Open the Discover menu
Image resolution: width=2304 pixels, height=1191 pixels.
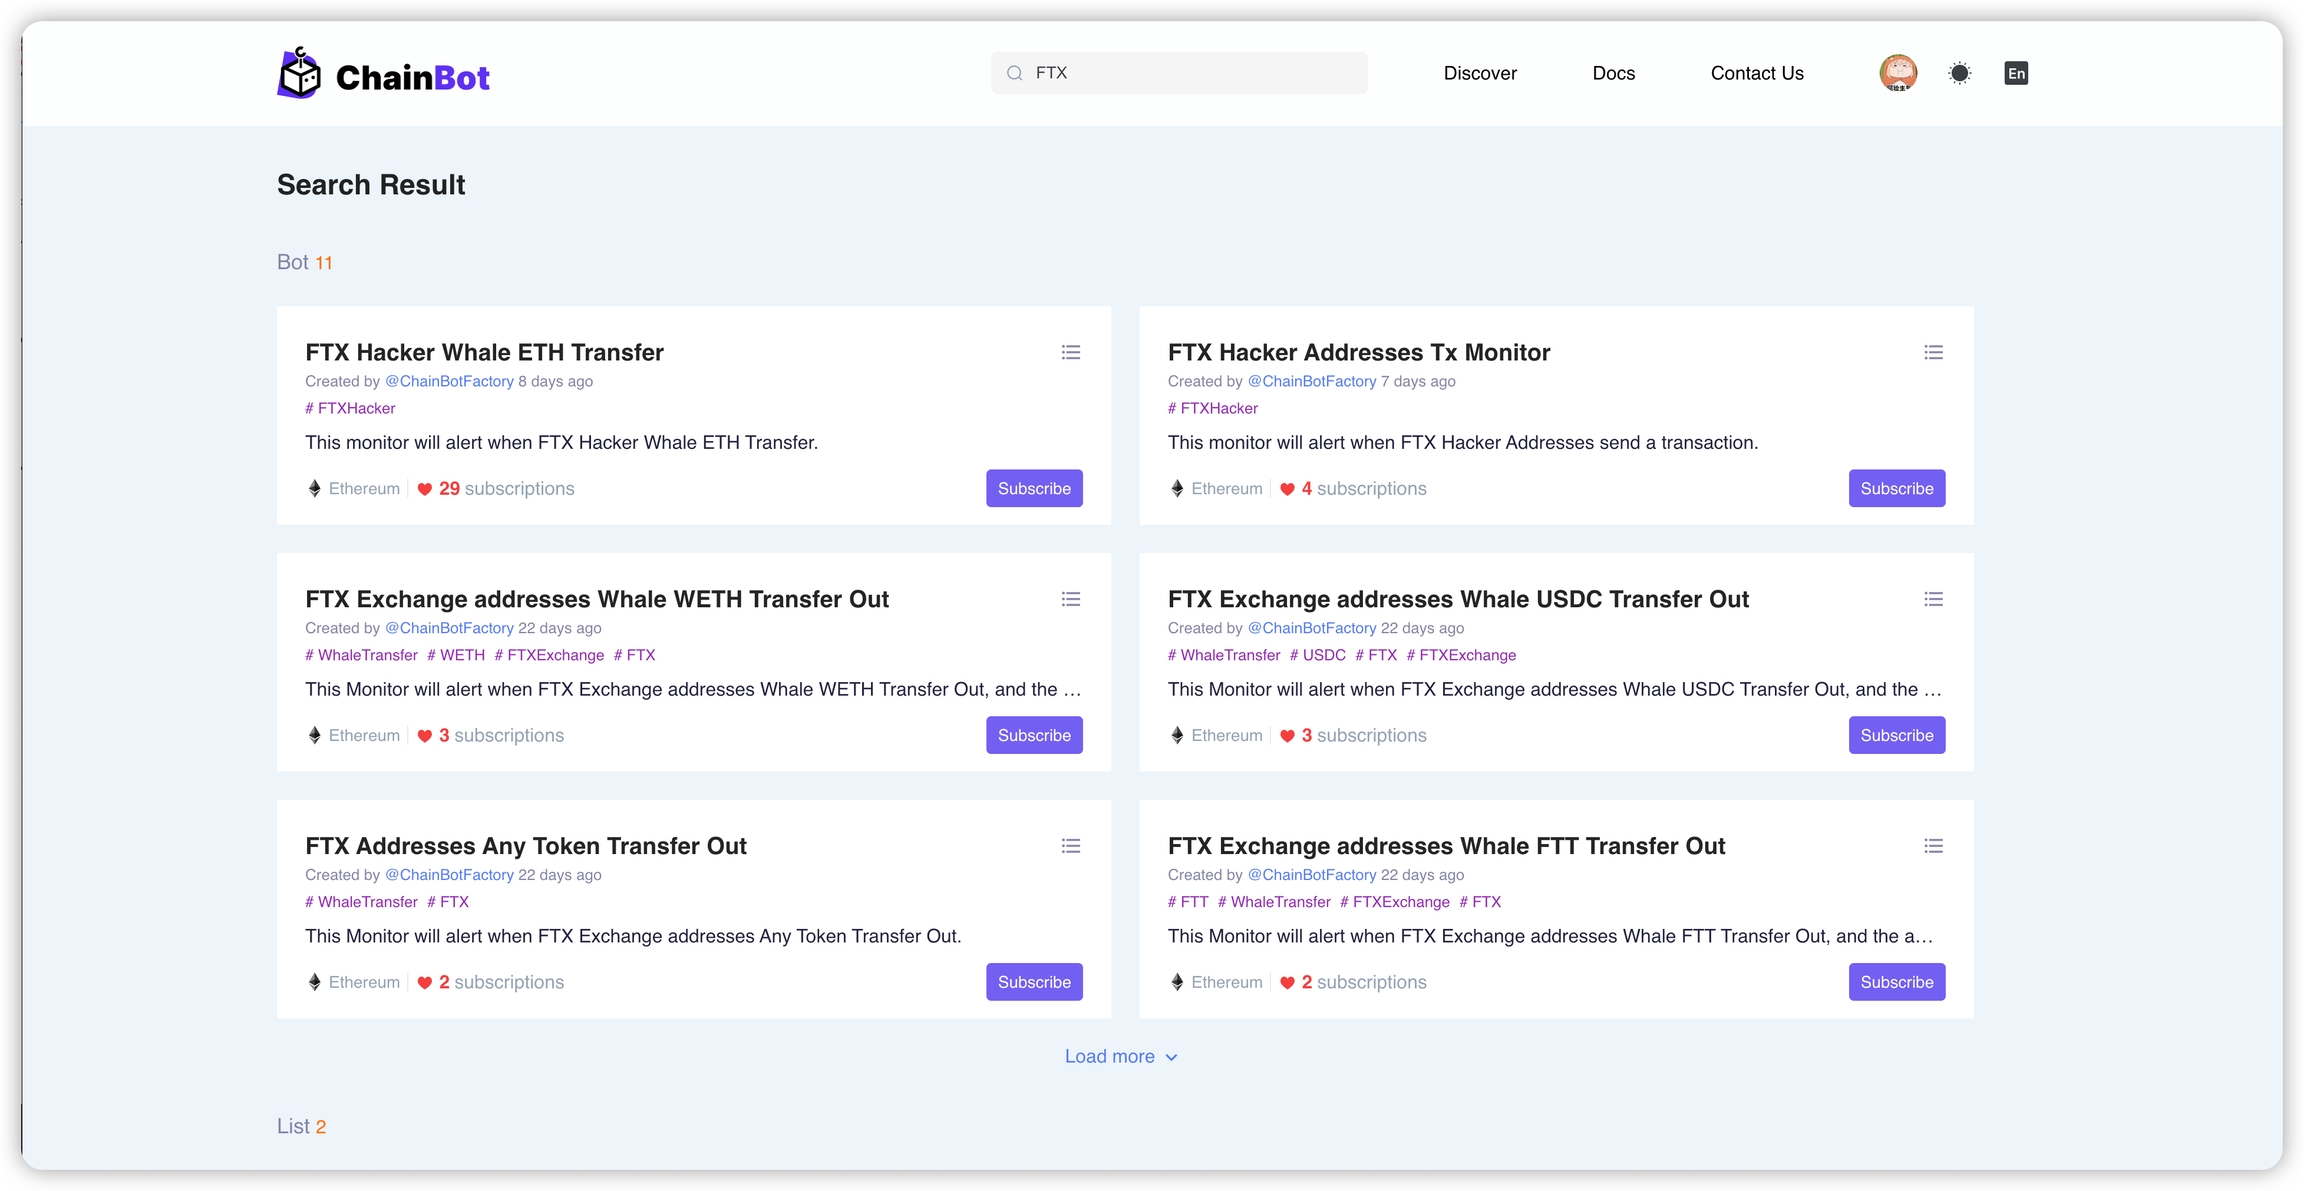(1479, 73)
